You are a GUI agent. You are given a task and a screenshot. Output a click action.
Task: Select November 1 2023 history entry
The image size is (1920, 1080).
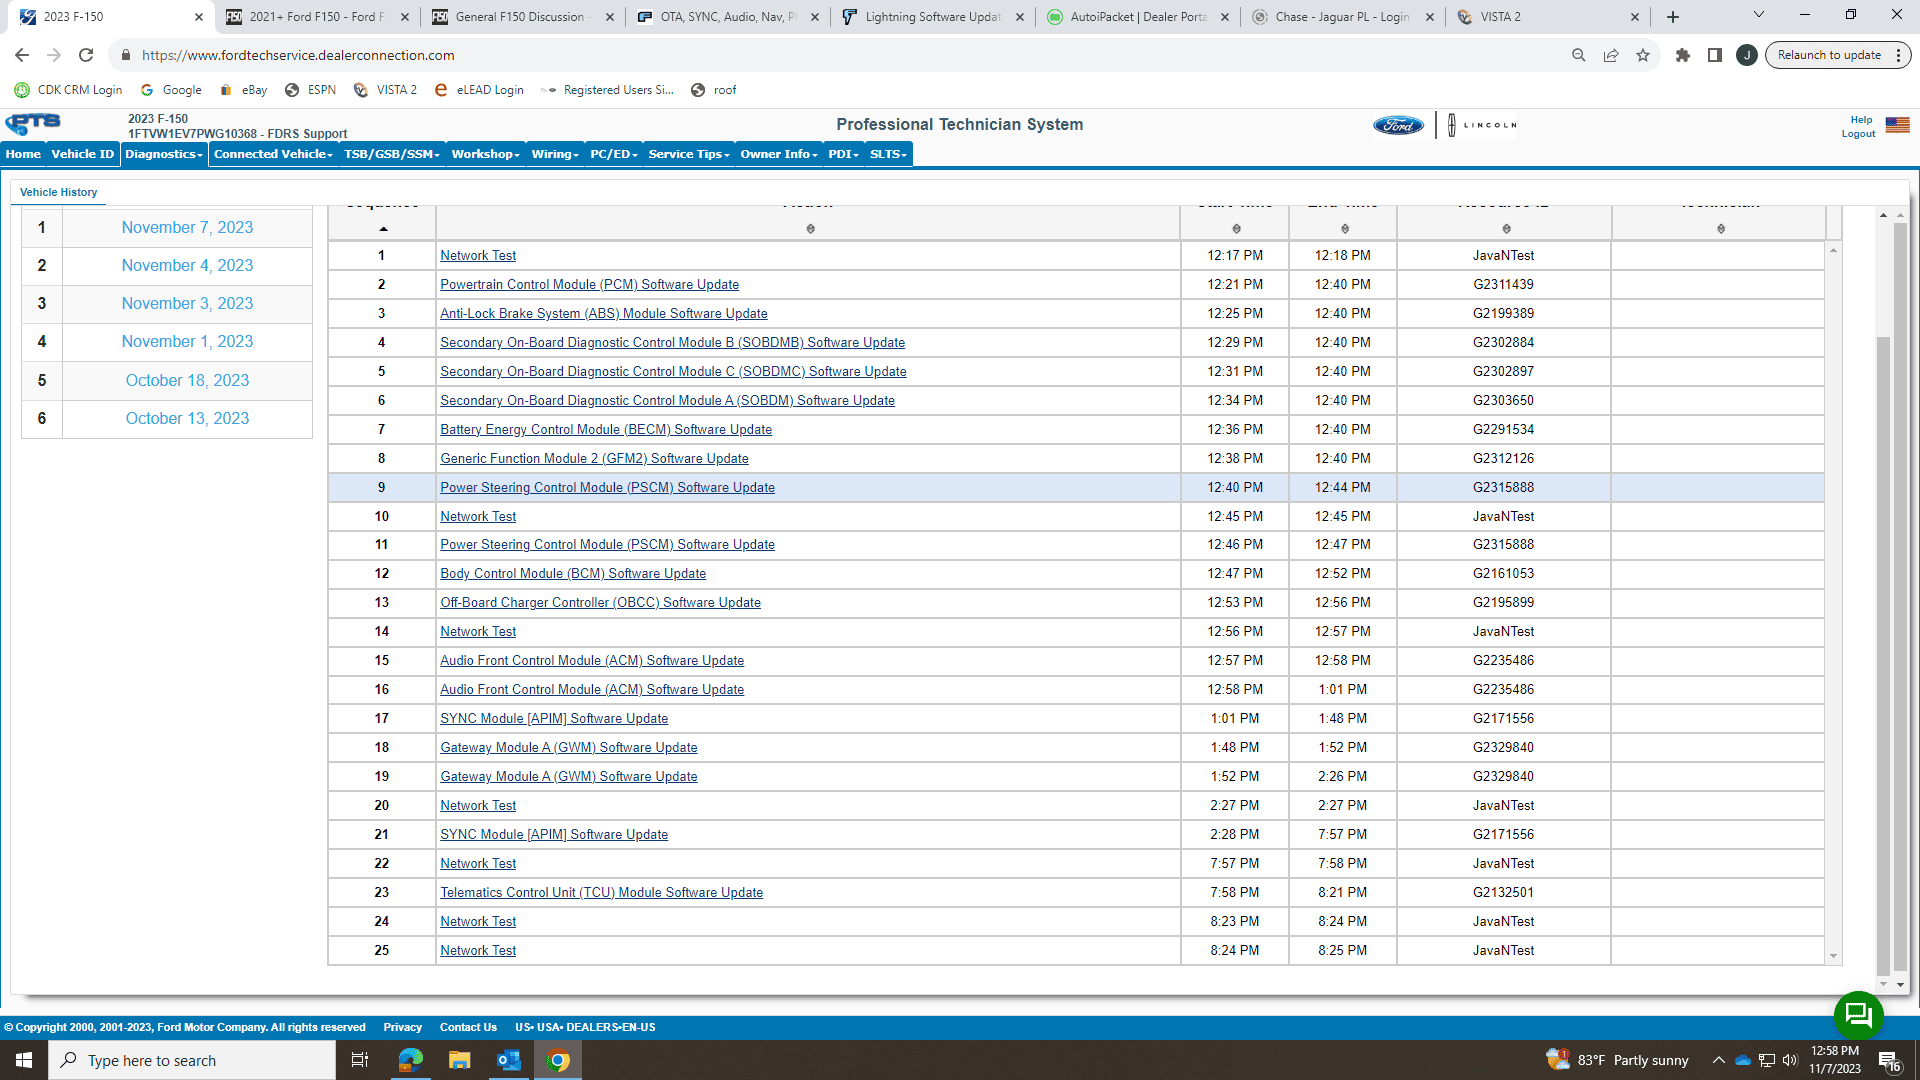pyautogui.click(x=187, y=342)
